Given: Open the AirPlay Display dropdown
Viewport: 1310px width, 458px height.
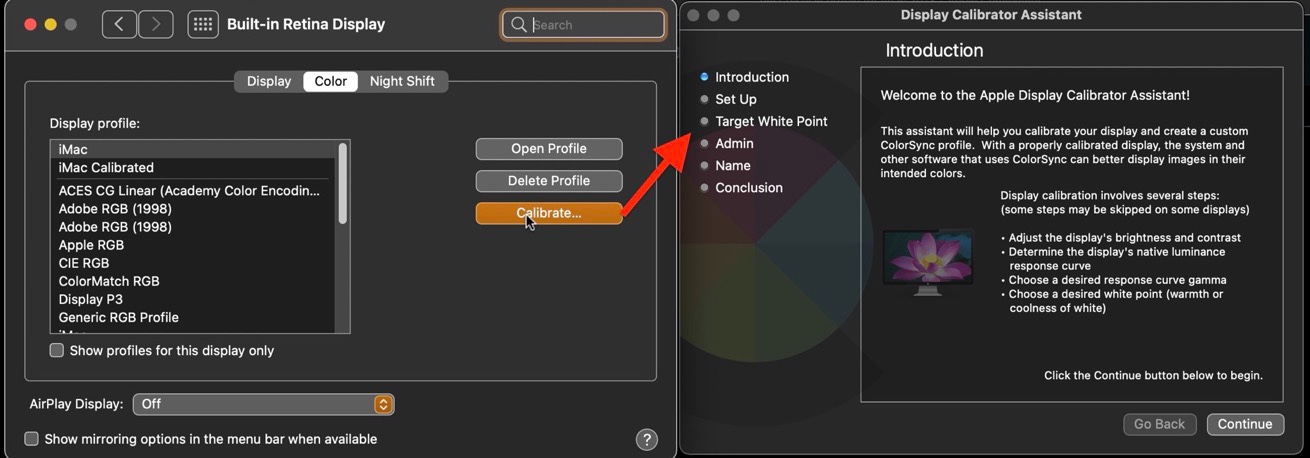Looking at the screenshot, I should pos(263,404).
